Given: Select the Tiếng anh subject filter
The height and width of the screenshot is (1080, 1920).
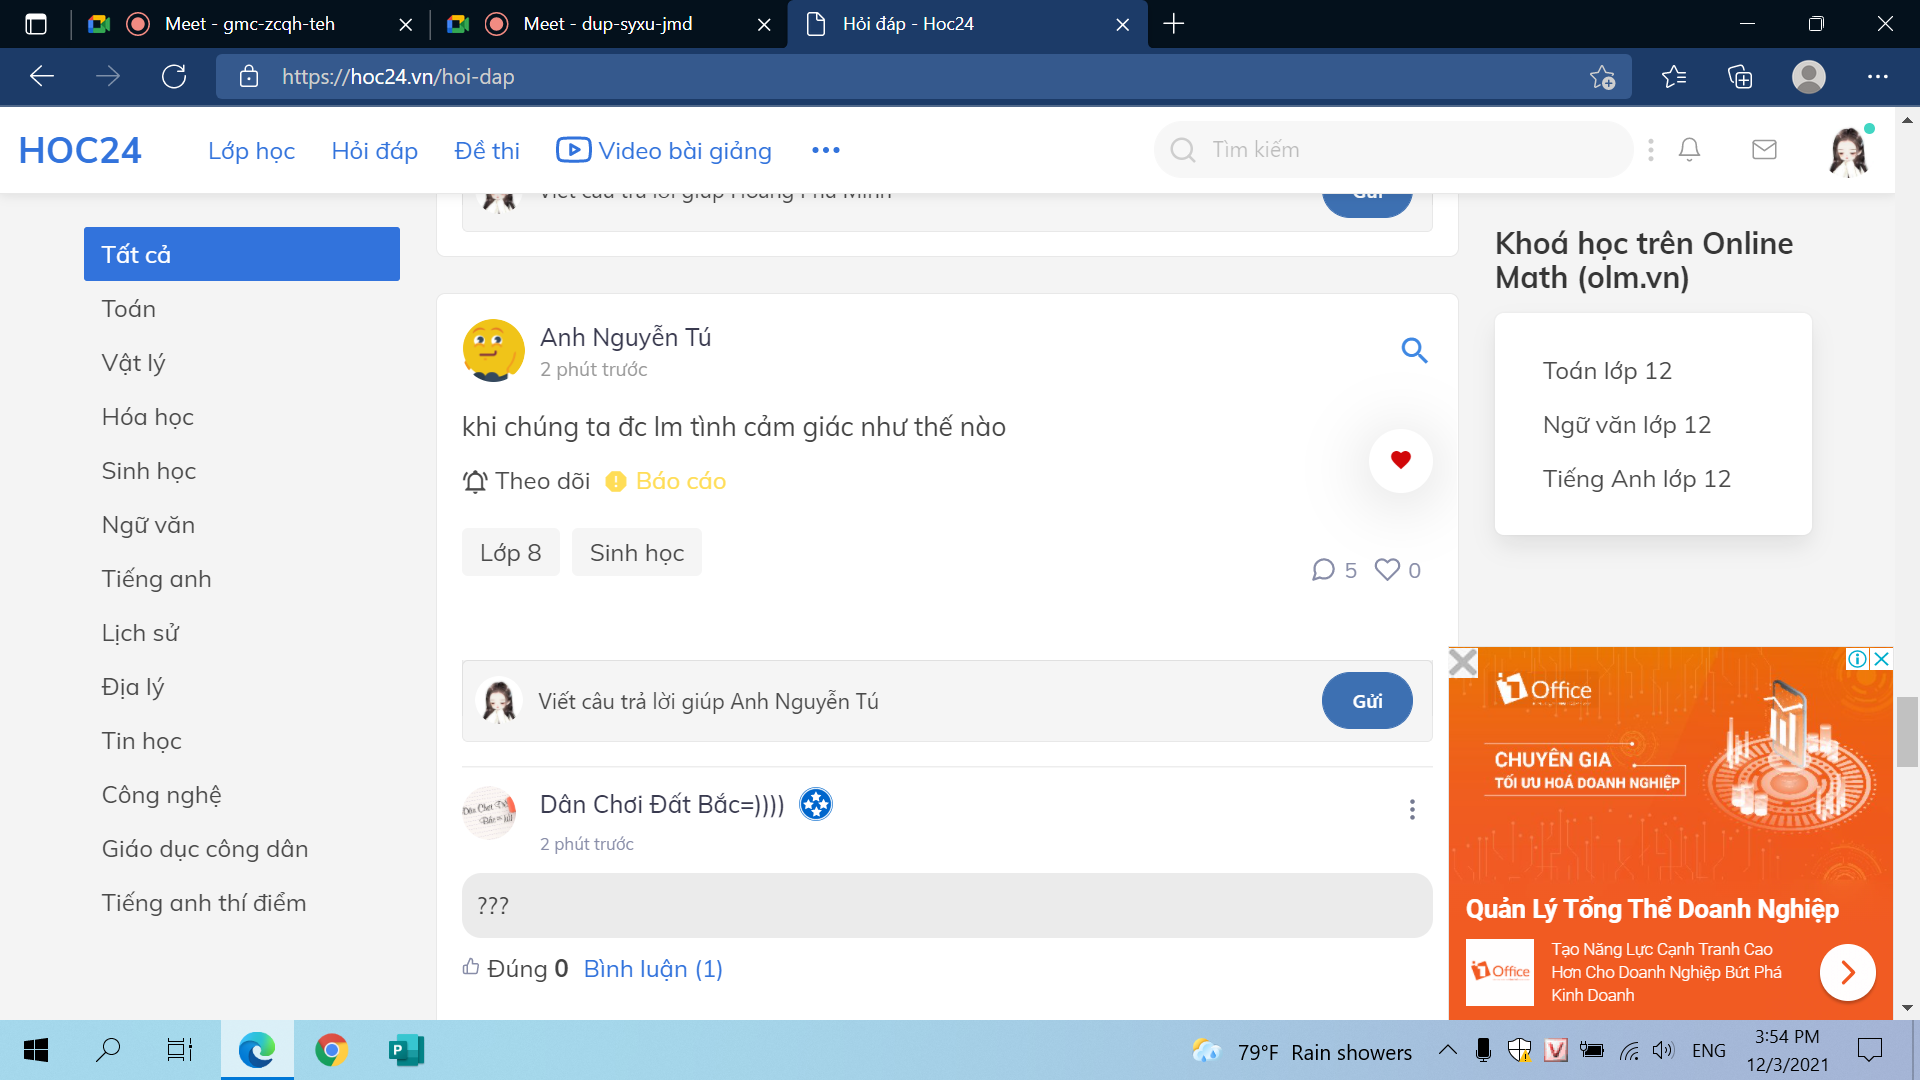Looking at the screenshot, I should point(156,579).
